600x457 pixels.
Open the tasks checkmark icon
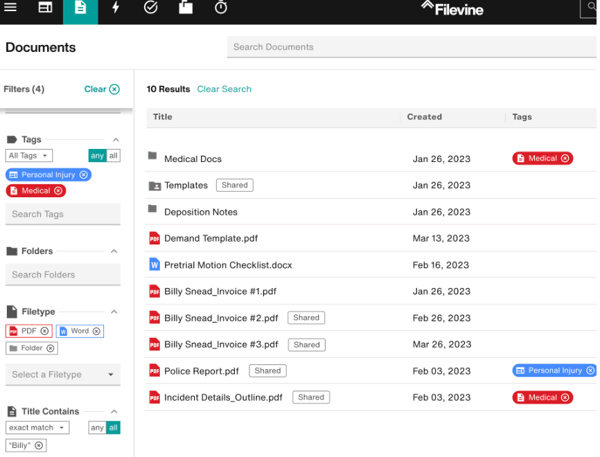[150, 7]
